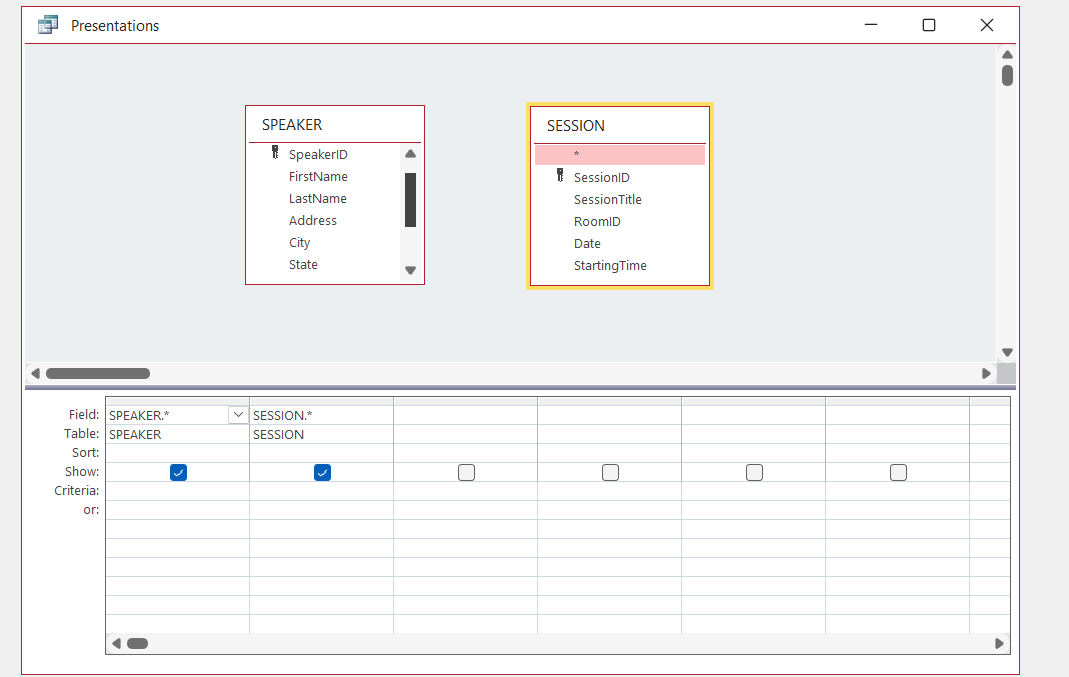Maximize the Presentations query window
Screen dimensions: 1069x677
coord(929,25)
